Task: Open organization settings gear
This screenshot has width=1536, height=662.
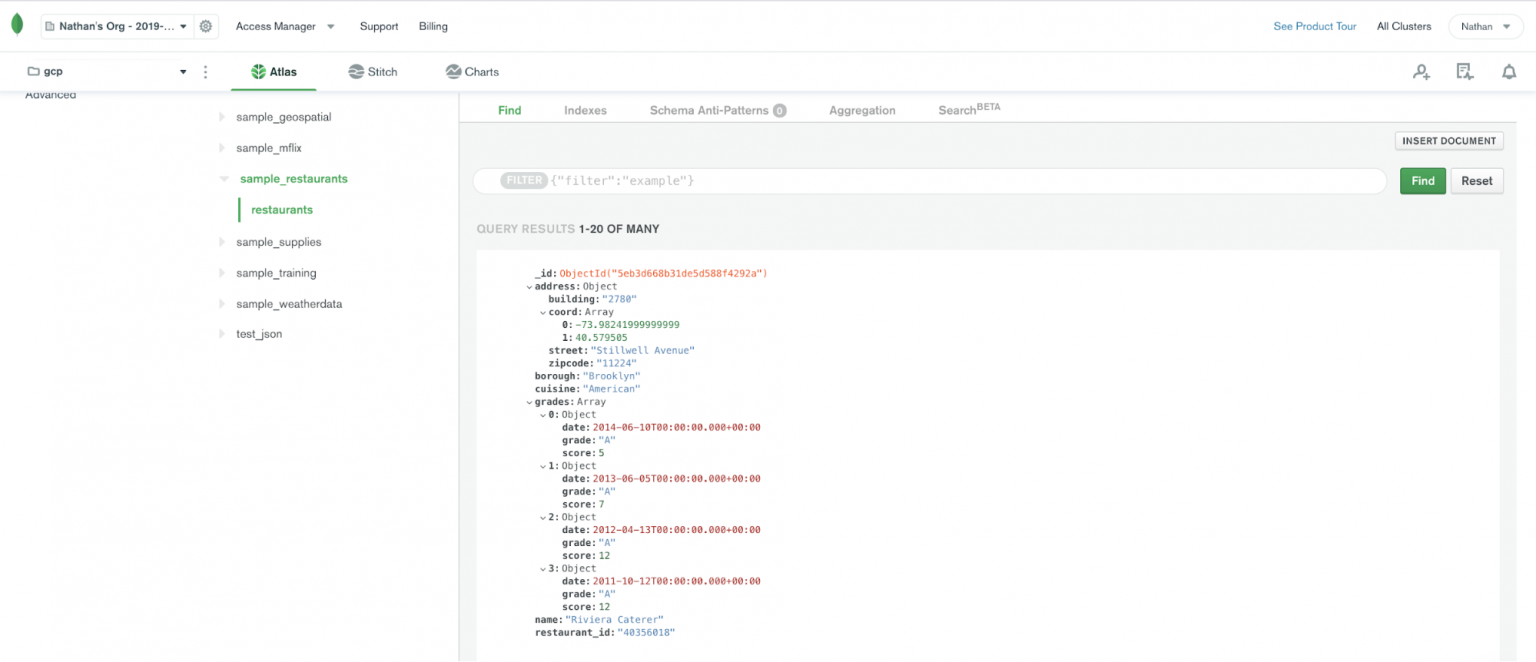Action: point(206,26)
